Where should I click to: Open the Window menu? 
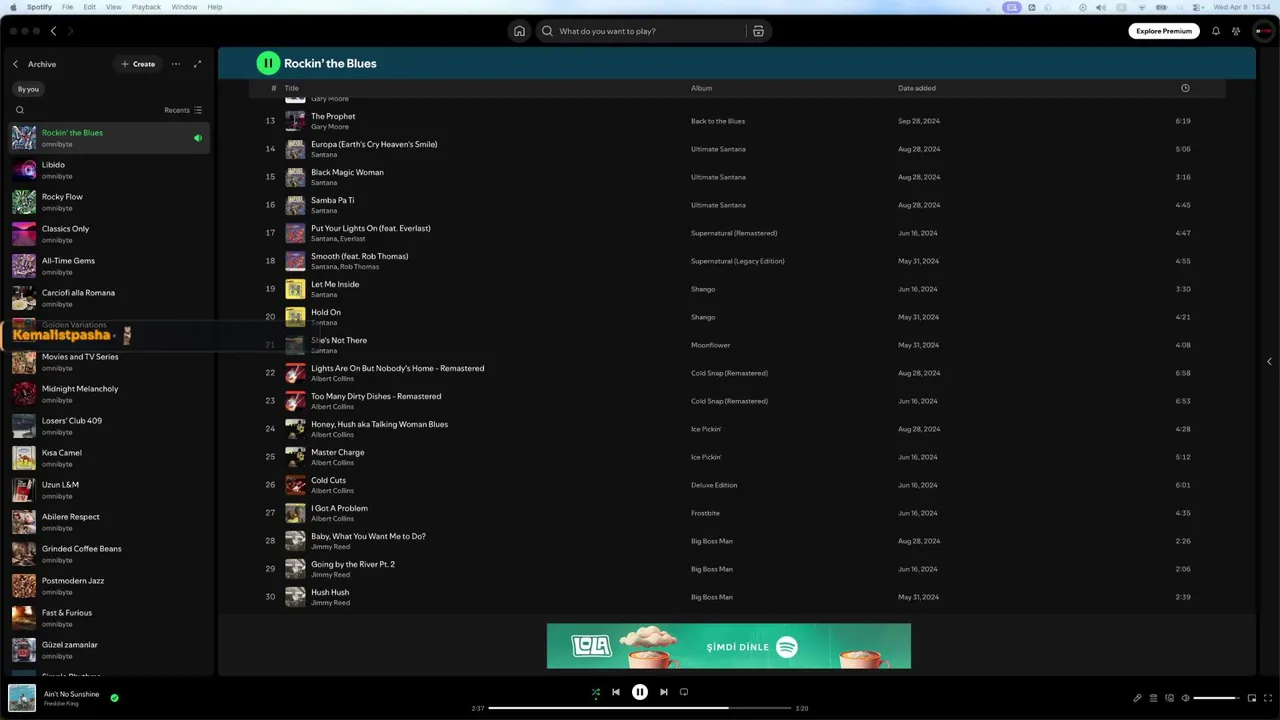pyautogui.click(x=184, y=7)
